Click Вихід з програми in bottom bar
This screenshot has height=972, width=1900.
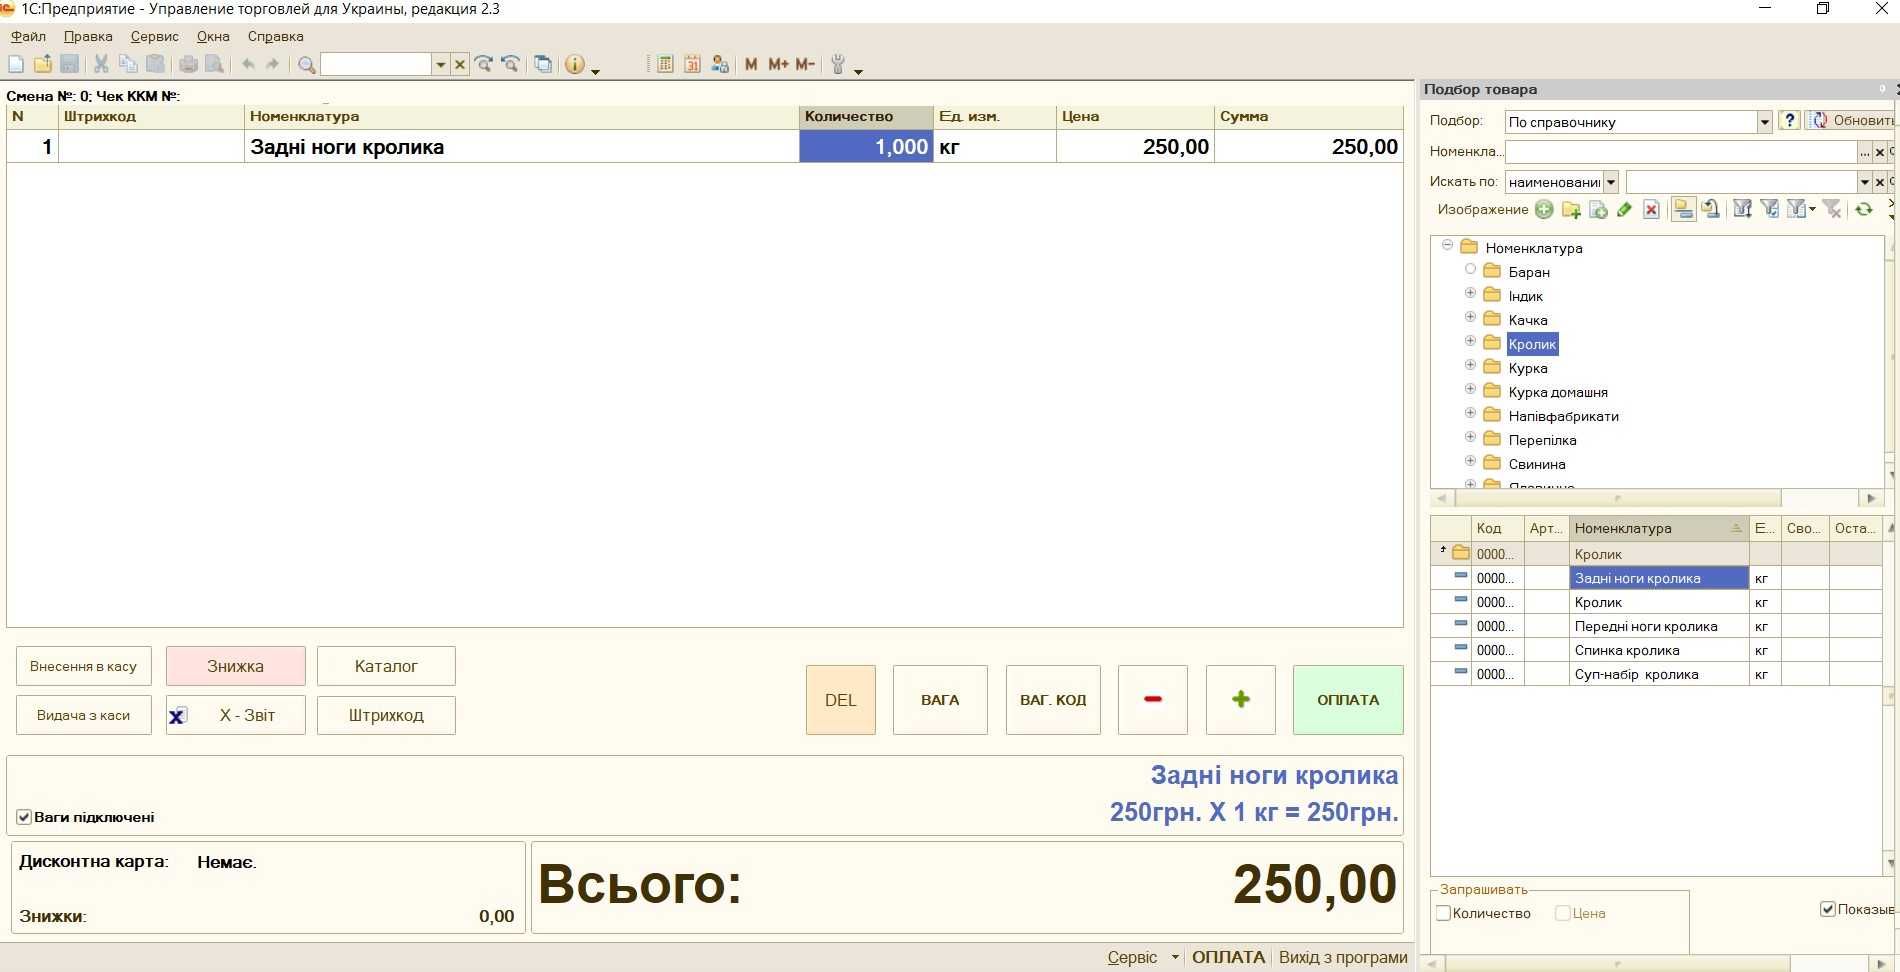coord(1343,957)
